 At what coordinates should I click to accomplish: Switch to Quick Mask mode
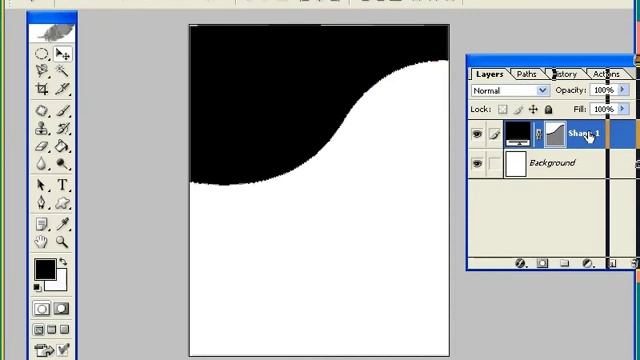pos(62,309)
